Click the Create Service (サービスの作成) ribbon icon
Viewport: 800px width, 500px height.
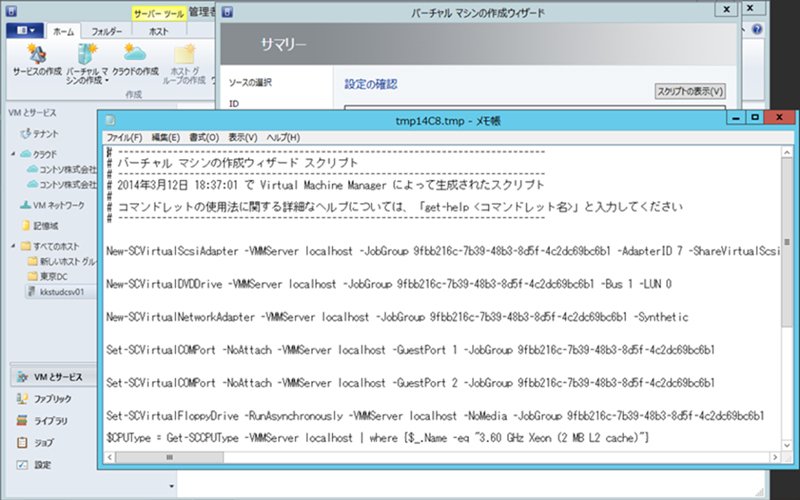click(x=37, y=60)
